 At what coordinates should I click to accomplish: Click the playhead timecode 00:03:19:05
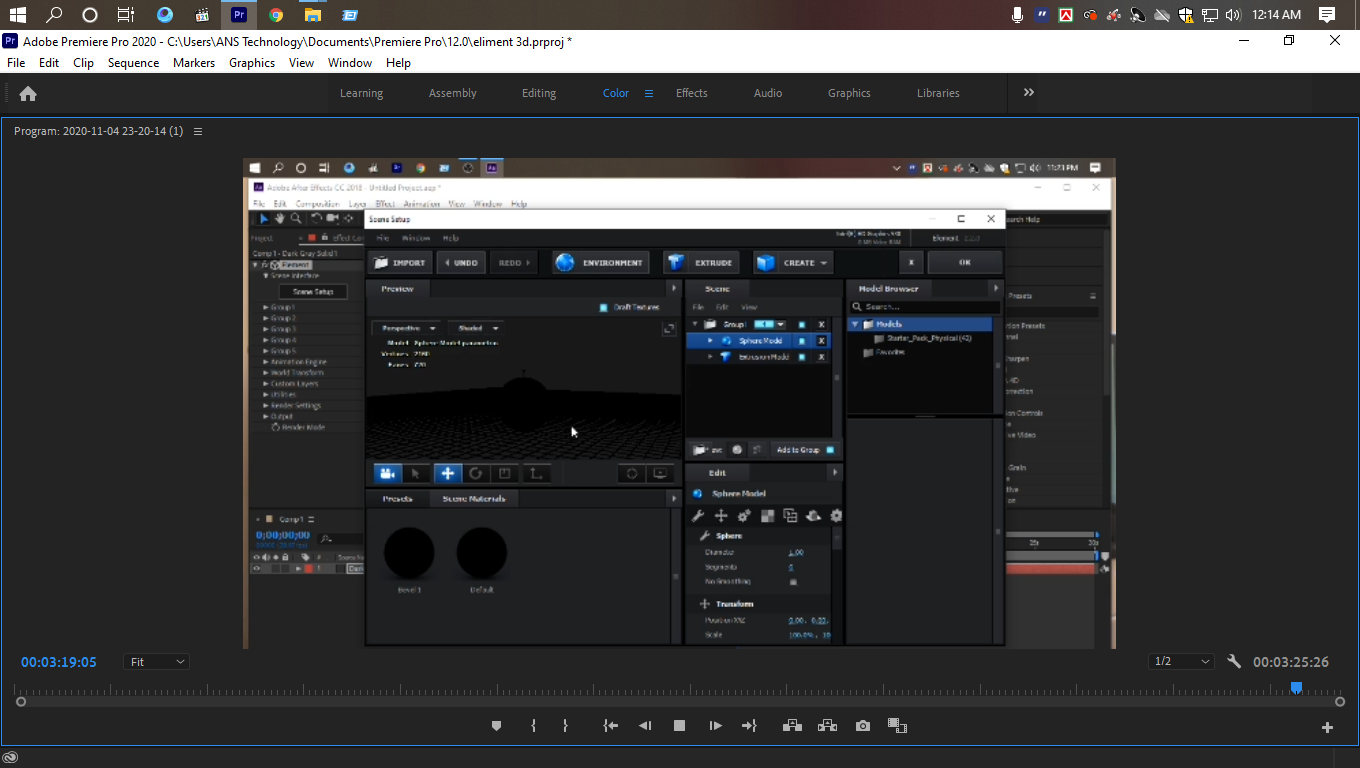[x=59, y=662]
